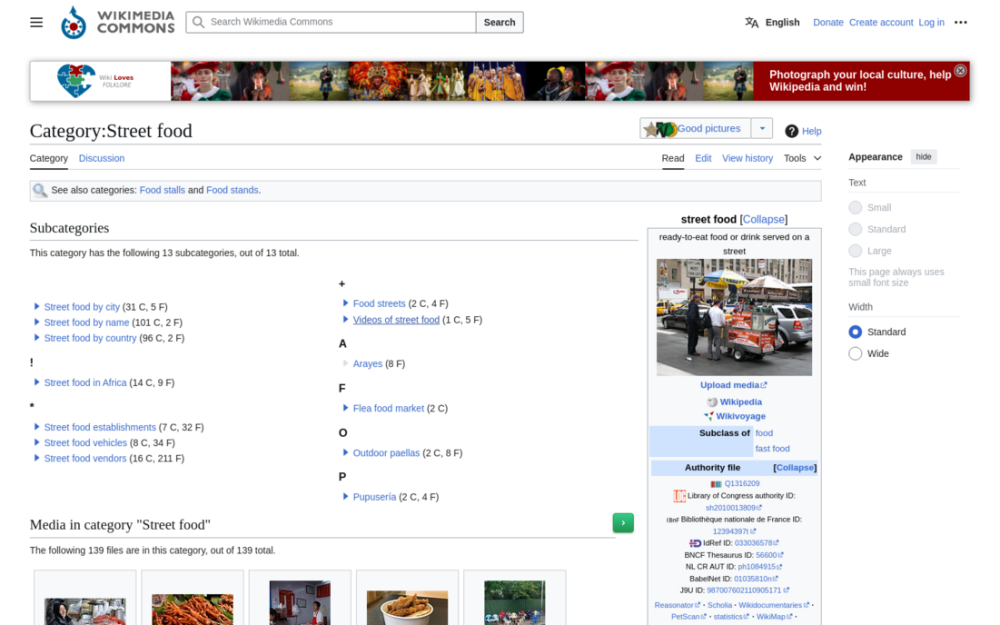Open Wikipedia from the infobox sitelink icon
The width and height of the screenshot is (1000, 625).
(711, 402)
